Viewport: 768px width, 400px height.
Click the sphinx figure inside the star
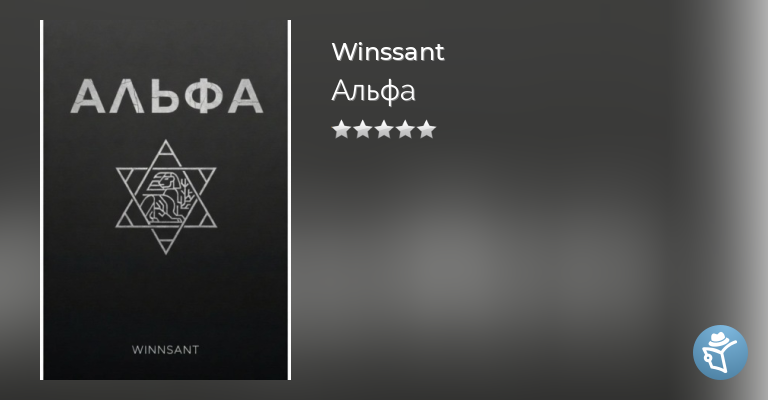point(160,197)
